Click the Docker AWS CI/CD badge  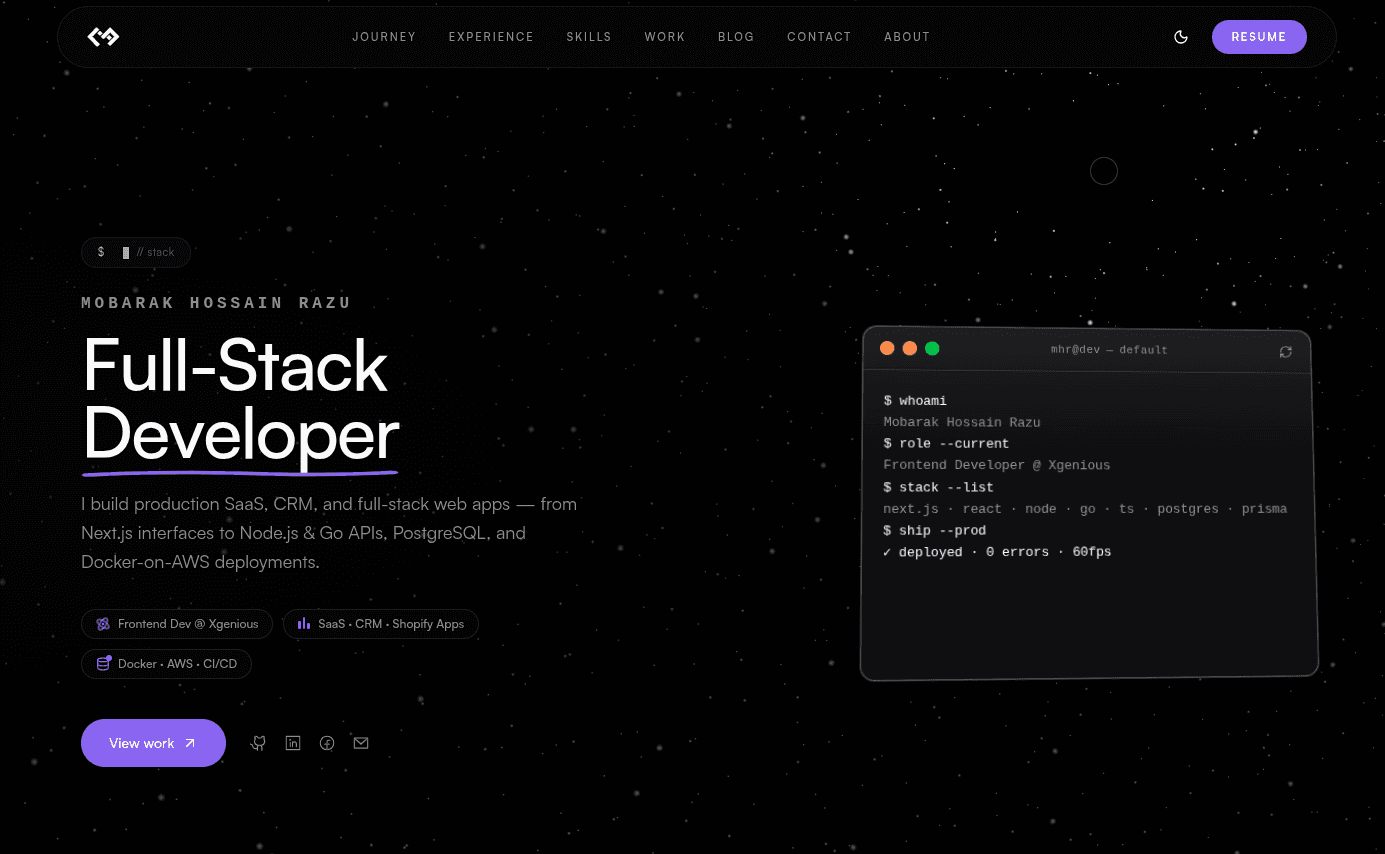pyautogui.click(x=166, y=664)
